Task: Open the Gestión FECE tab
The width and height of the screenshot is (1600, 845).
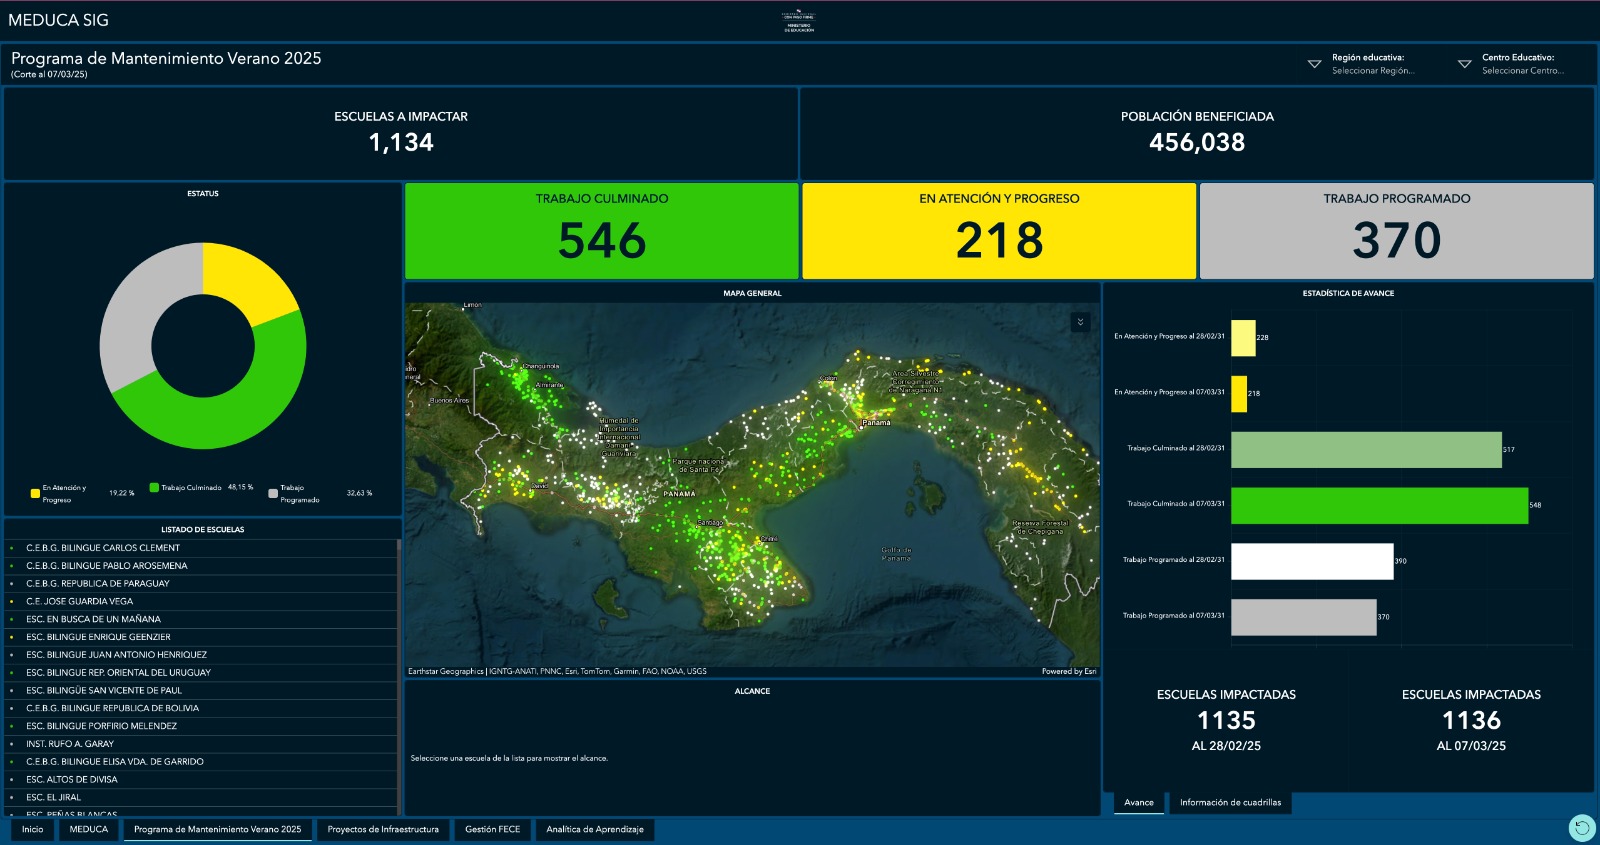Action: pyautogui.click(x=492, y=829)
